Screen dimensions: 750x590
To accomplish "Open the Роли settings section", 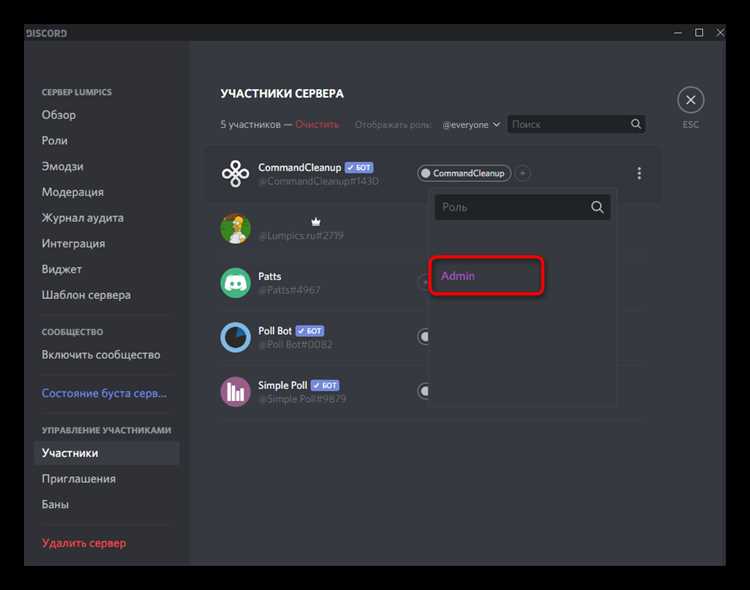I will (55, 141).
